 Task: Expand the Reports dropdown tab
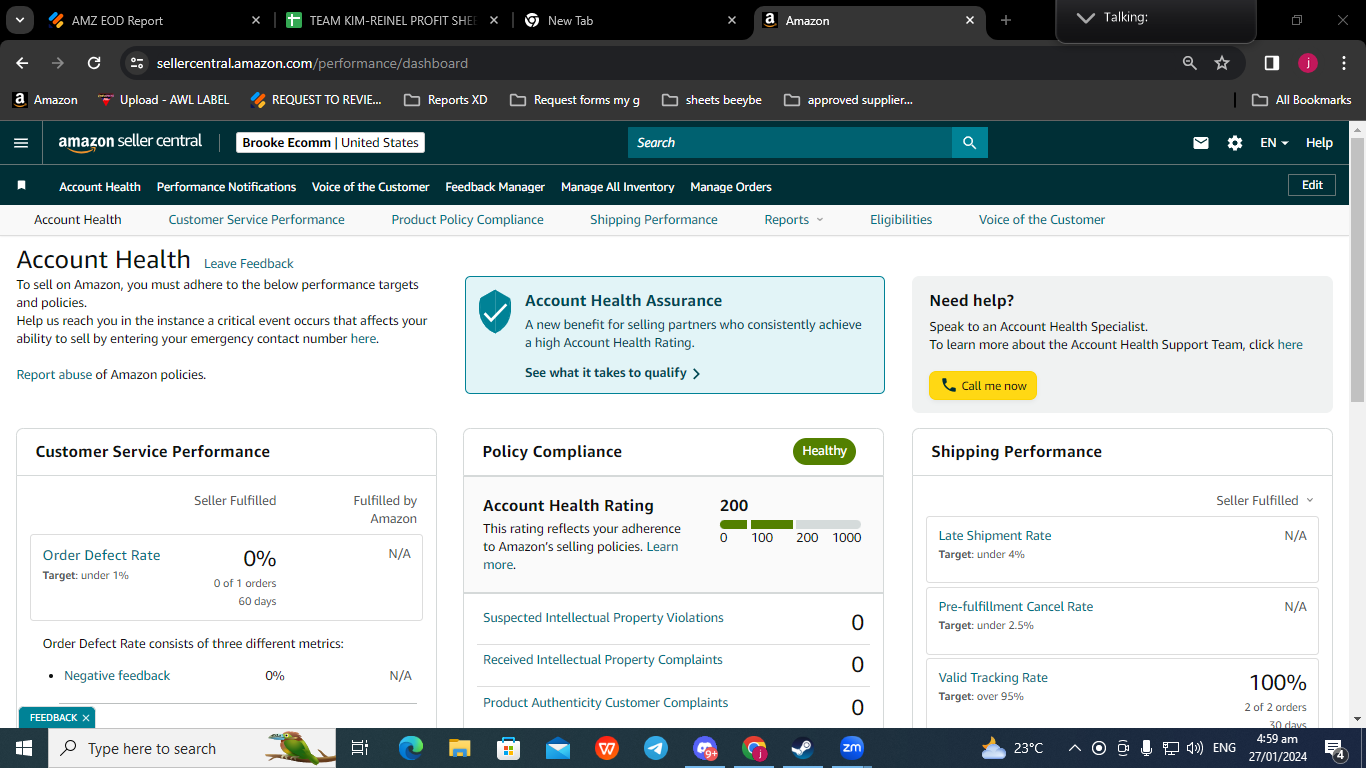click(x=794, y=220)
